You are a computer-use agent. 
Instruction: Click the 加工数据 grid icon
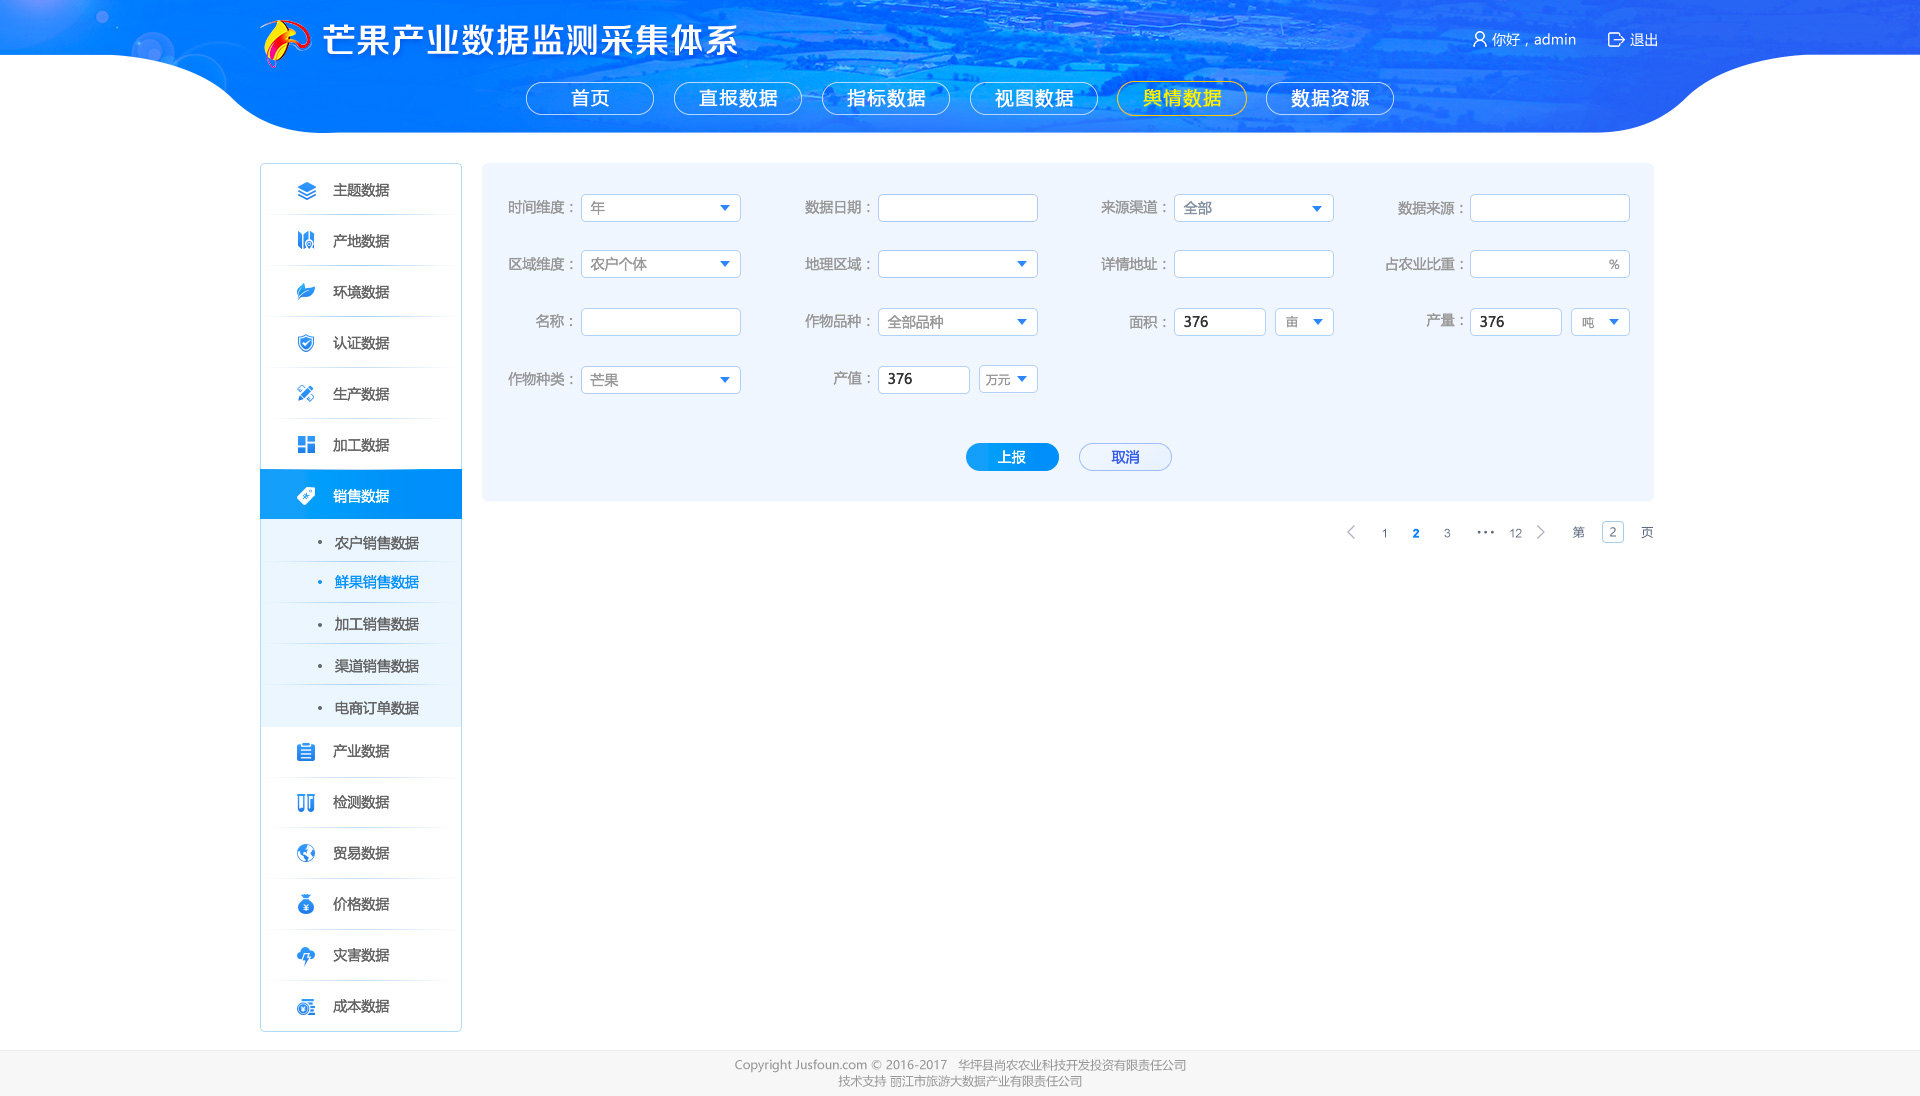(306, 445)
